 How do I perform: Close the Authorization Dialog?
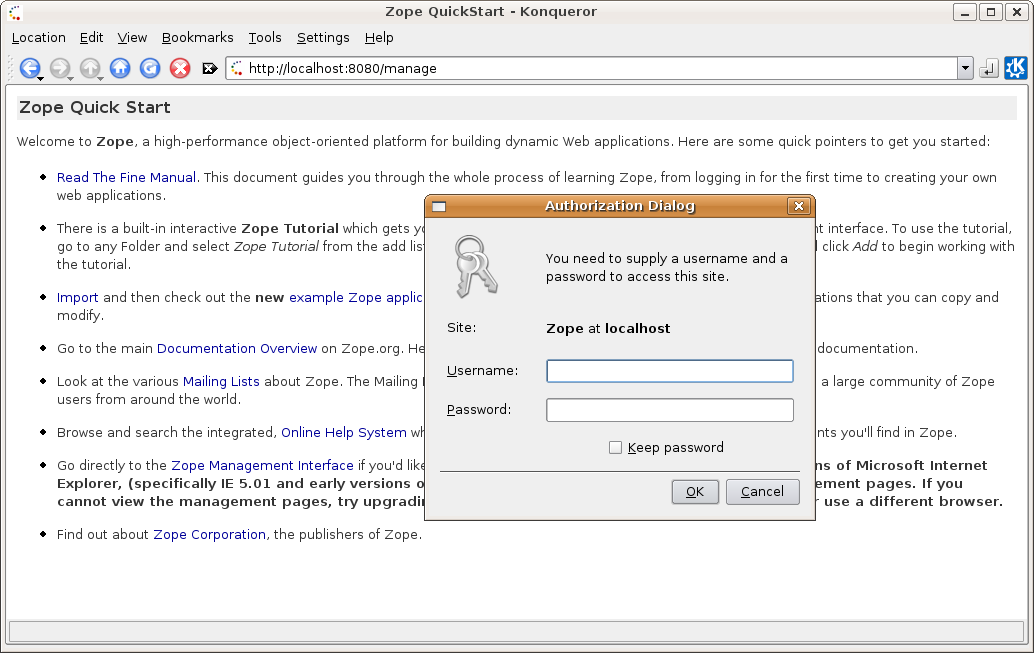point(799,206)
